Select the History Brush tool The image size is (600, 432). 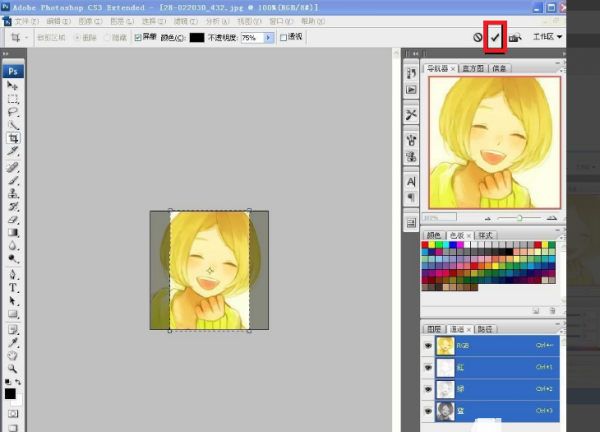(x=13, y=207)
